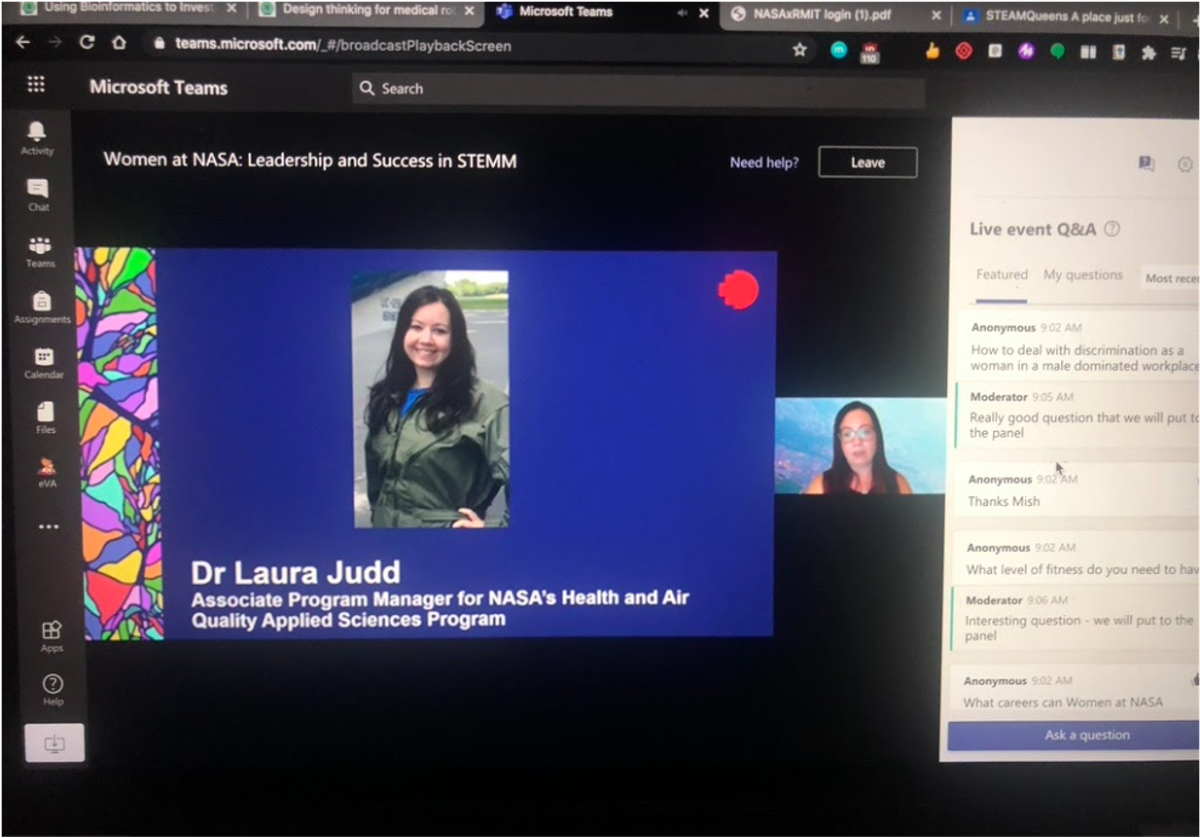Open the Teams icon in sidebar

[x=40, y=251]
